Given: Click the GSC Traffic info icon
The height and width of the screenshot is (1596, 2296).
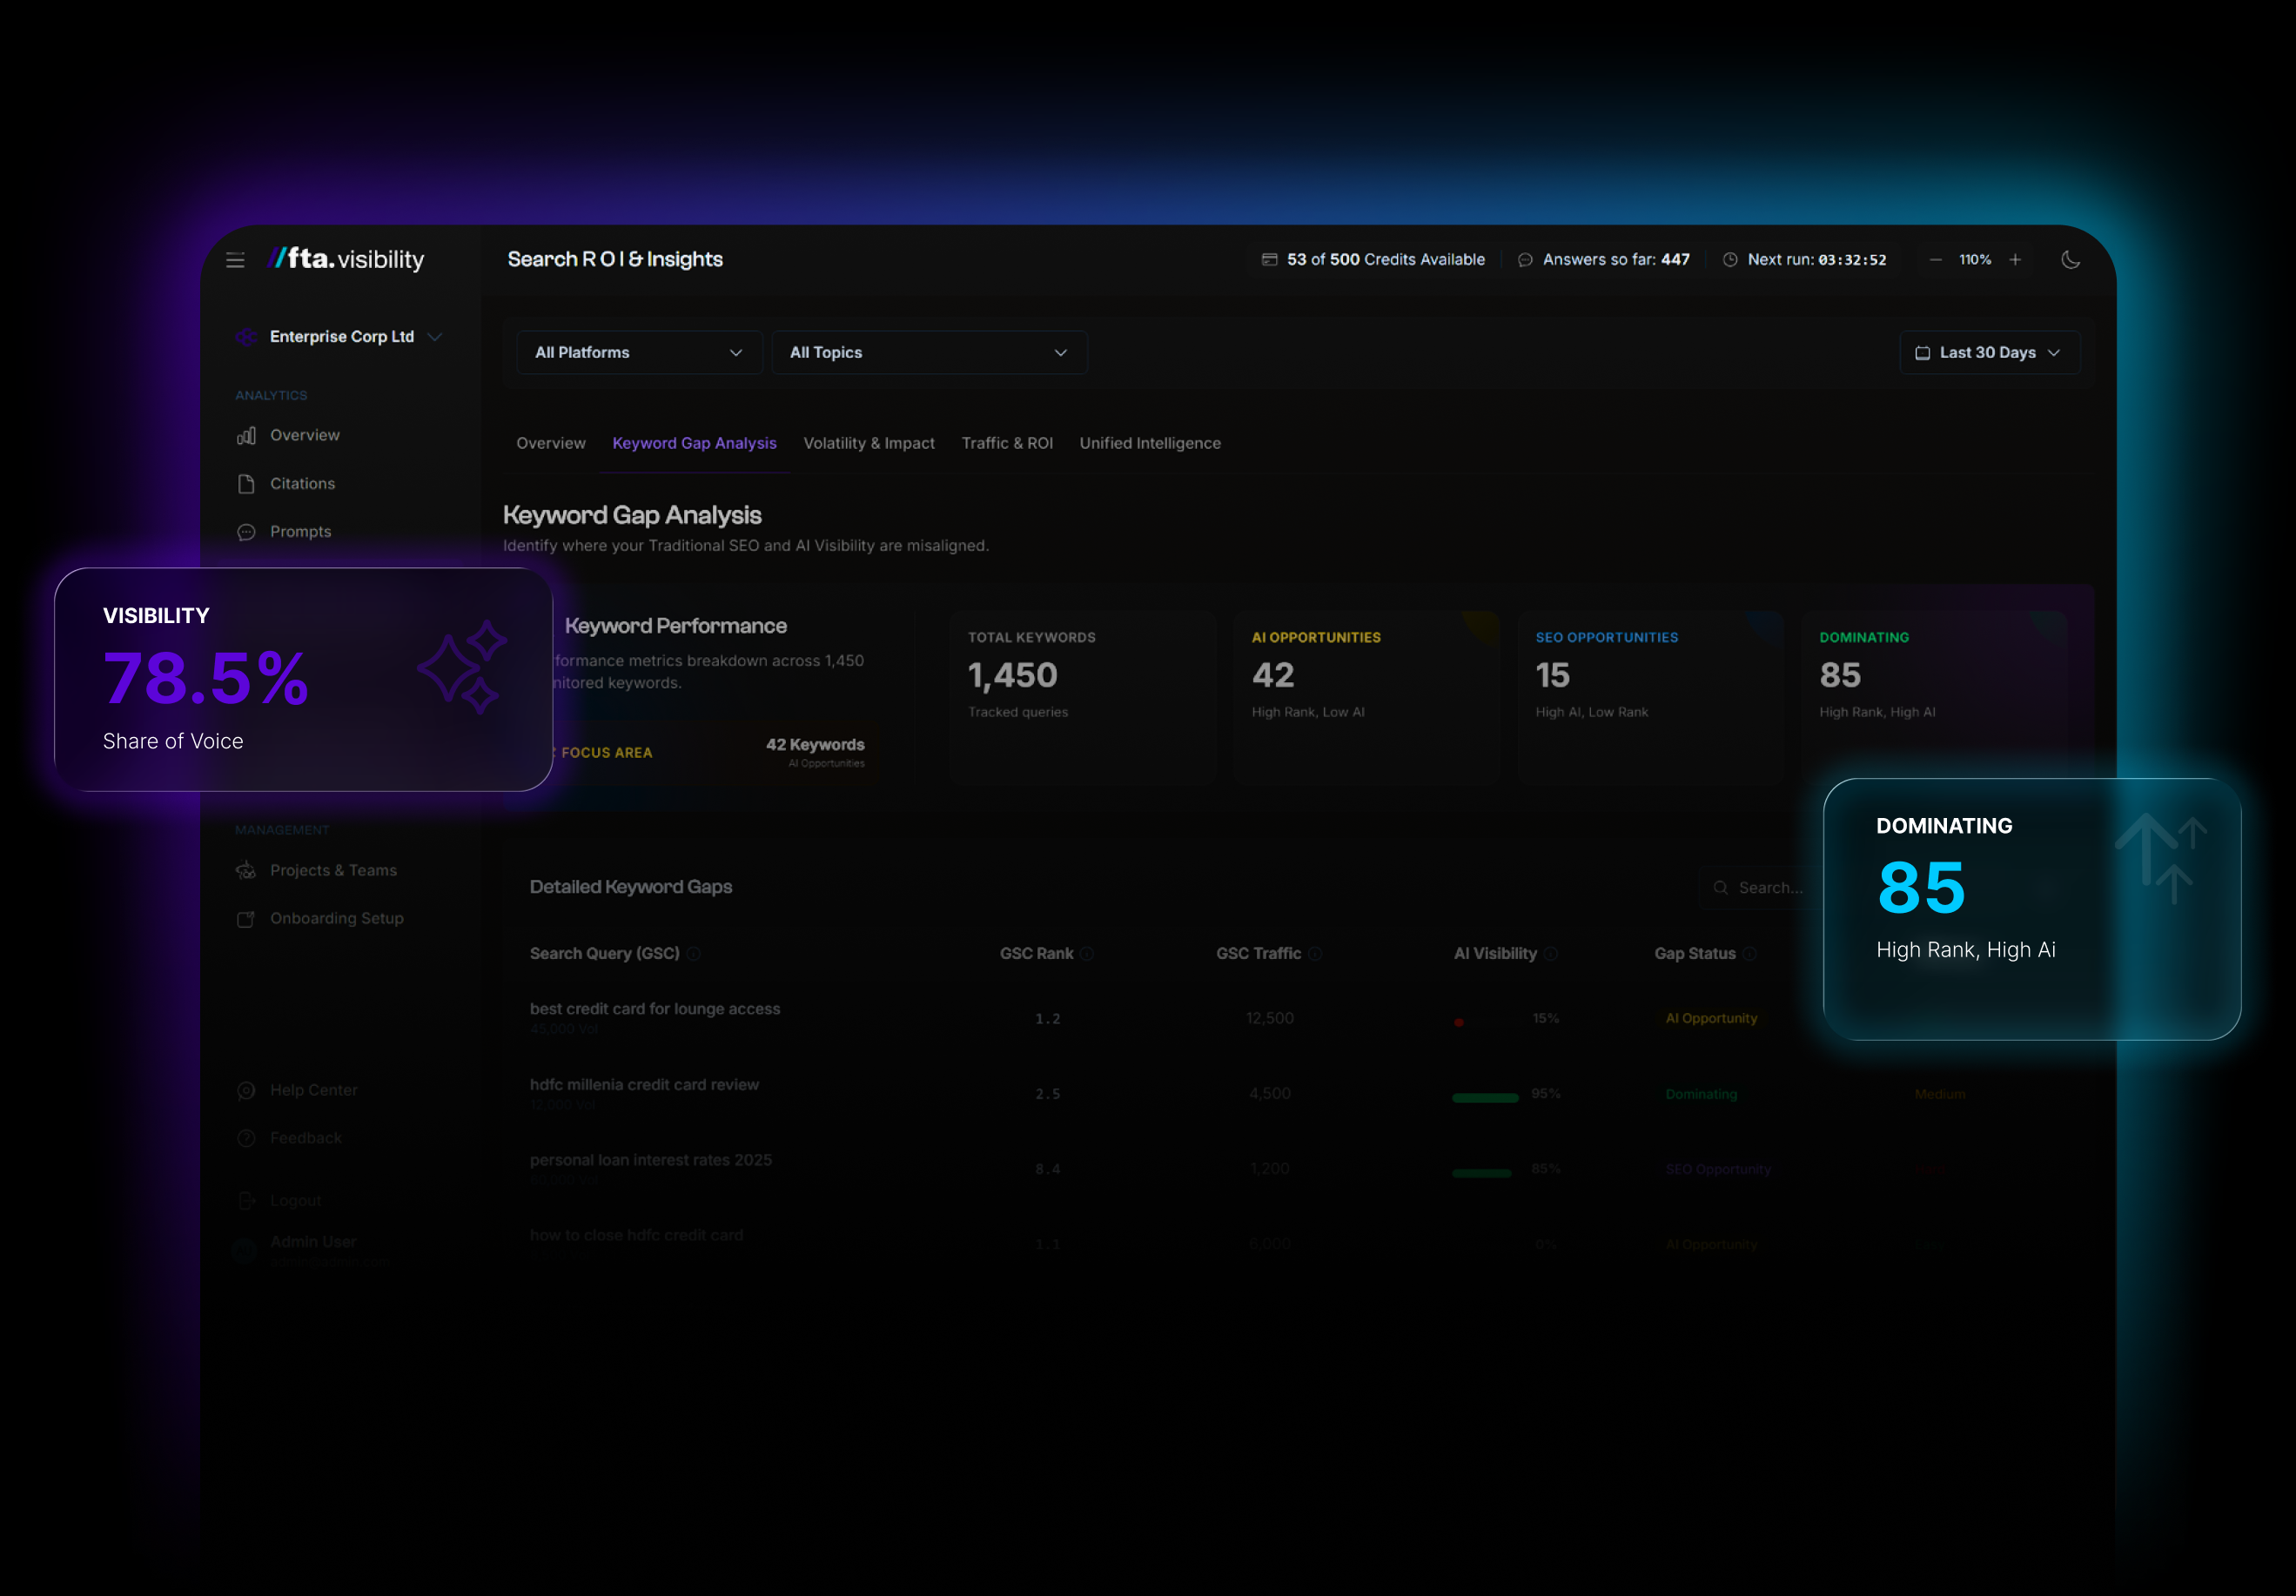Looking at the screenshot, I should coord(1315,954).
